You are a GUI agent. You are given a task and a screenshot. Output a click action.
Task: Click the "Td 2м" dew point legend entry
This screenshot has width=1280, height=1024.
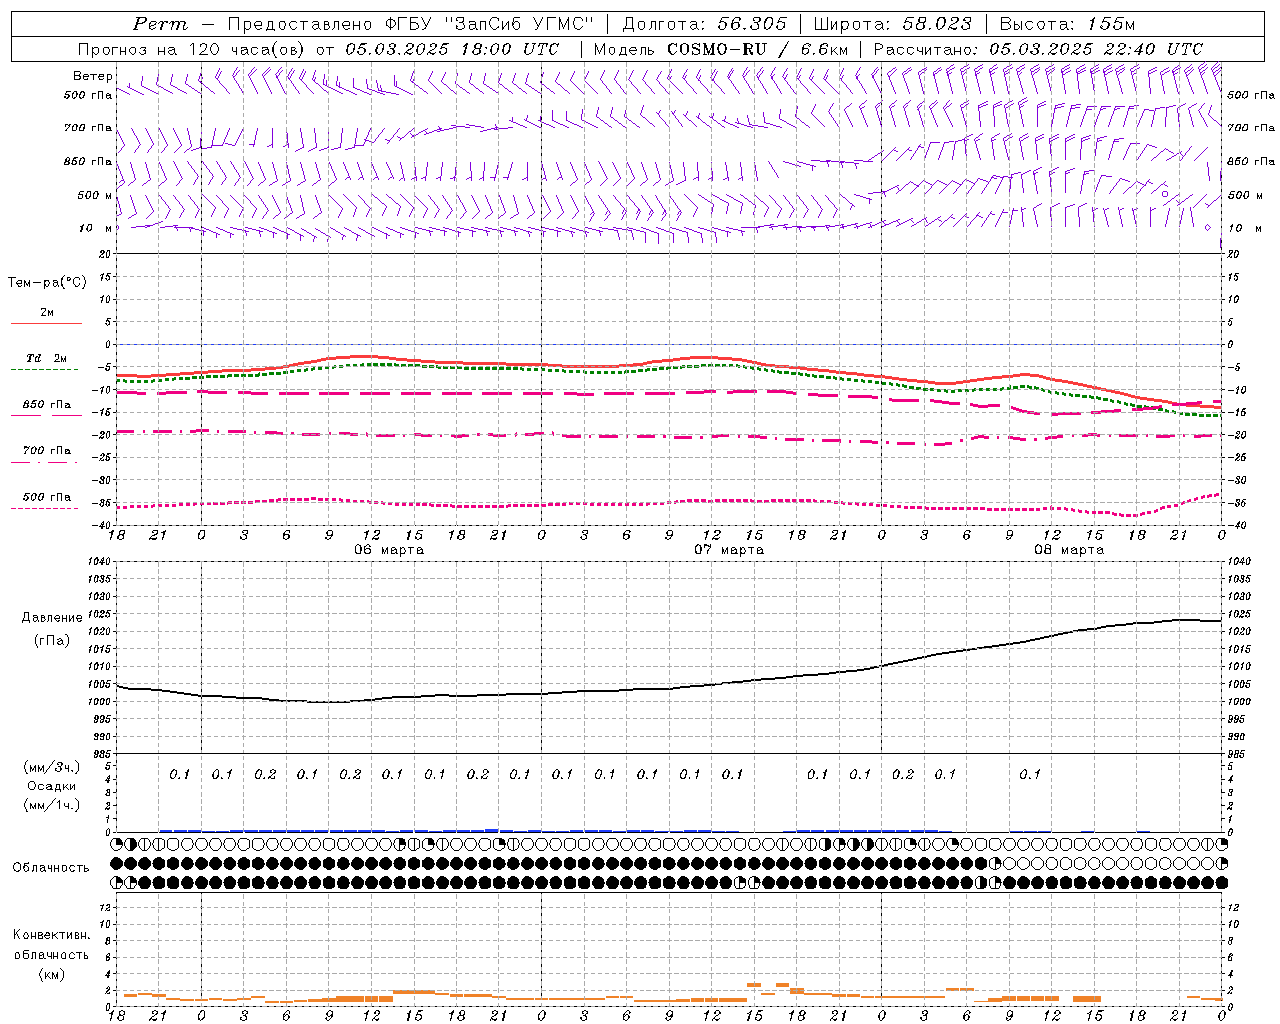point(47,358)
